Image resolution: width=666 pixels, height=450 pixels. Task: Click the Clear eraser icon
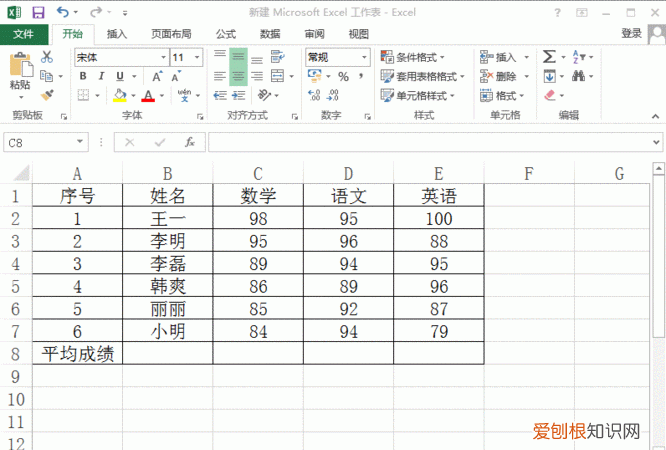(550, 95)
